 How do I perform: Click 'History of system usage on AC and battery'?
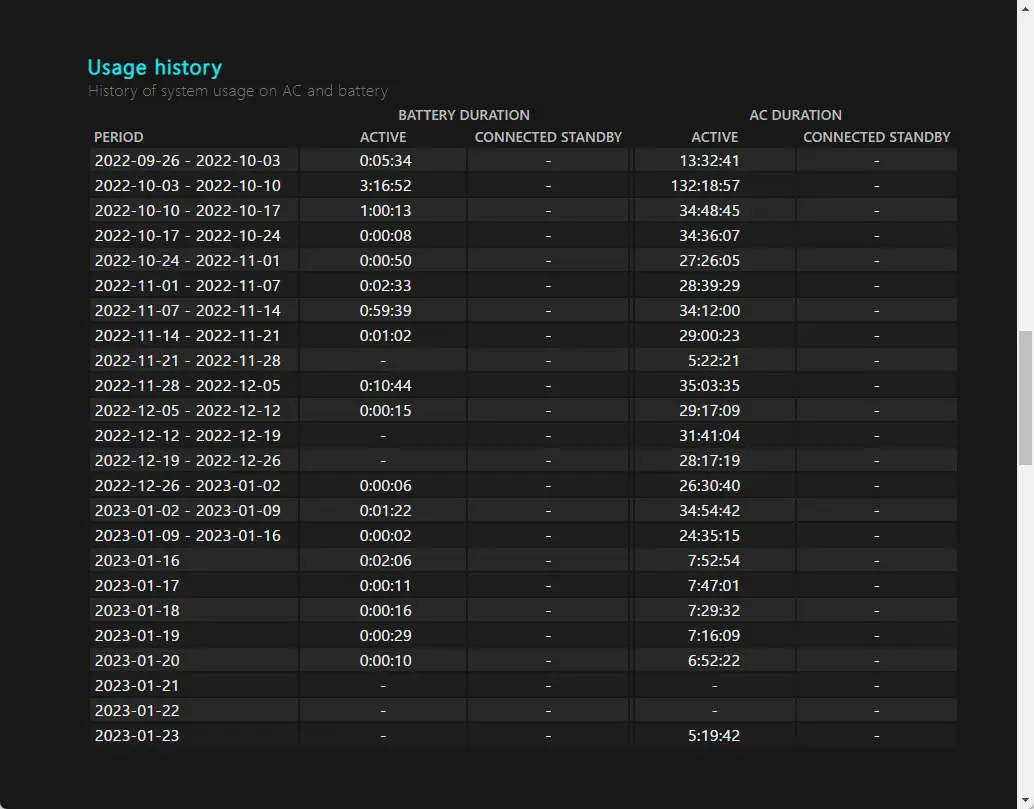pyautogui.click(x=238, y=91)
